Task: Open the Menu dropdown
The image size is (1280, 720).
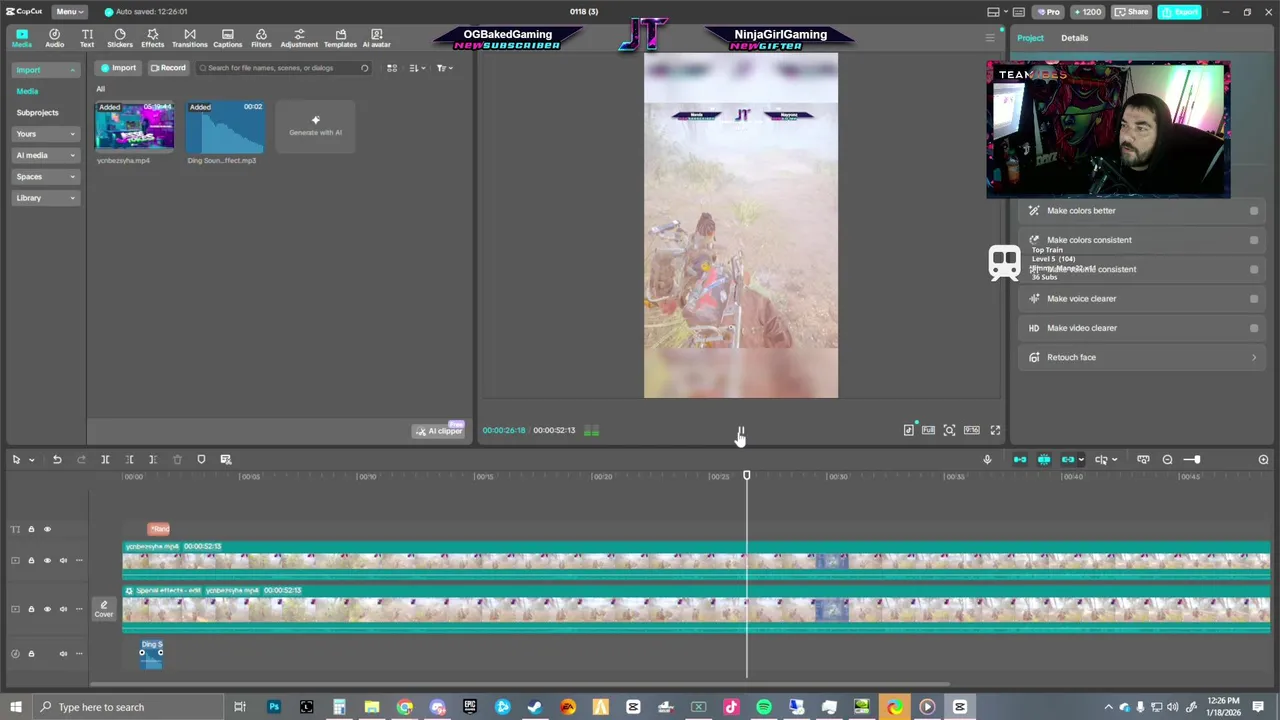Action: click(68, 12)
